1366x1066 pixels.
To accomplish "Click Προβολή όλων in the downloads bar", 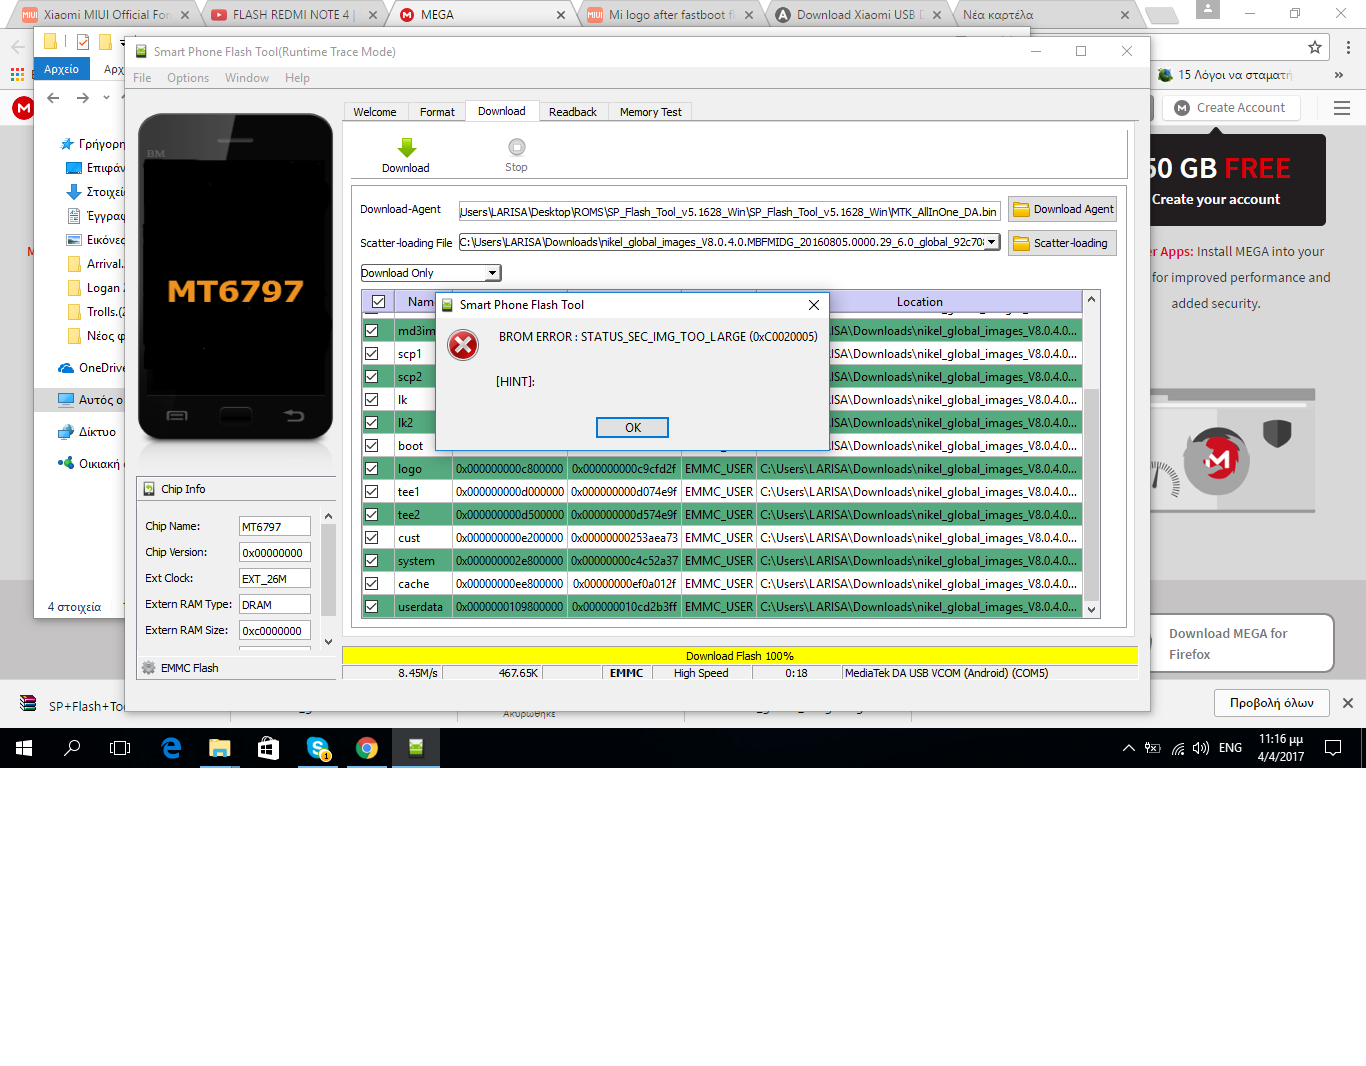I will coord(1272,703).
